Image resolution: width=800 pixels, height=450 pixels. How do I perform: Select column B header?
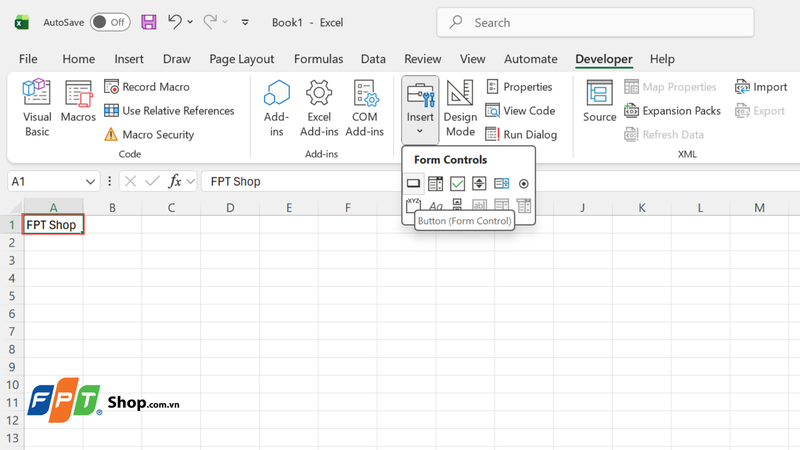tap(112, 207)
